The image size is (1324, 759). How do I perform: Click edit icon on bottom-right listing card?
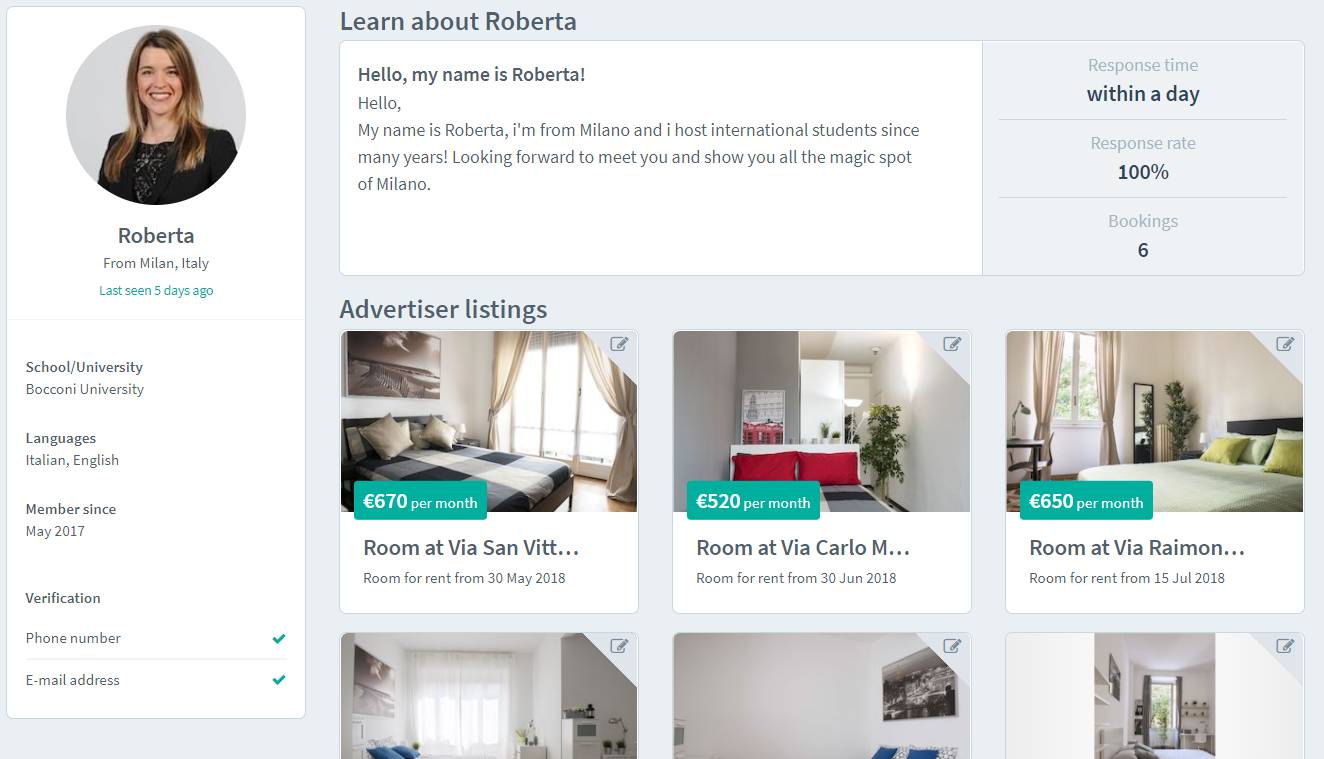click(x=1285, y=646)
